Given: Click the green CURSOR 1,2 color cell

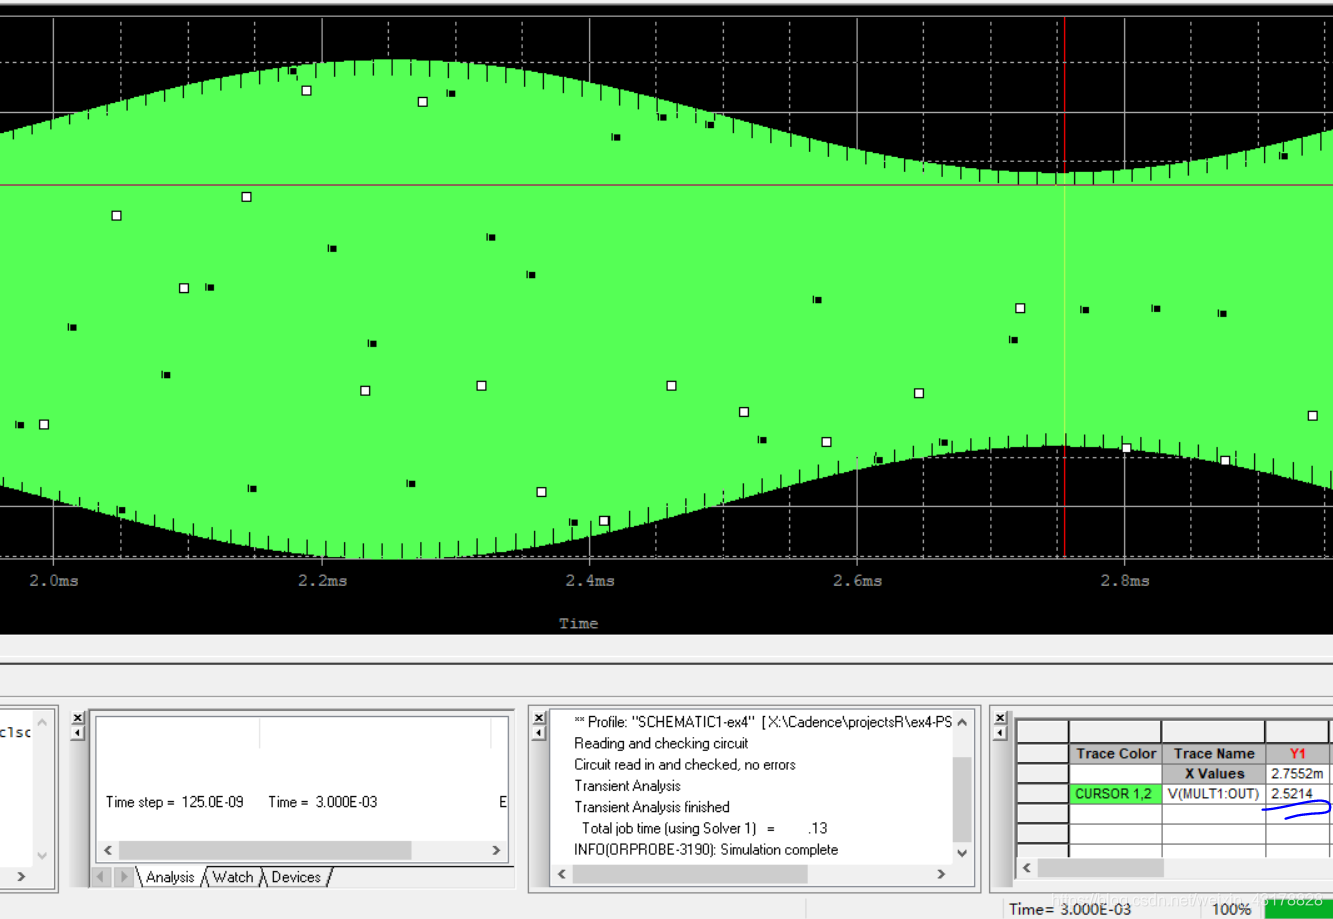Looking at the screenshot, I should coord(1115,794).
